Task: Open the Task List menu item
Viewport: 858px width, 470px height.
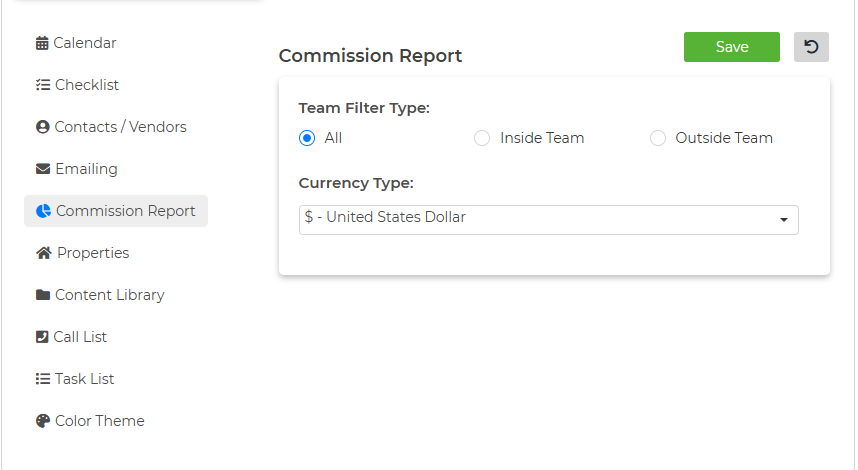Action: click(75, 379)
